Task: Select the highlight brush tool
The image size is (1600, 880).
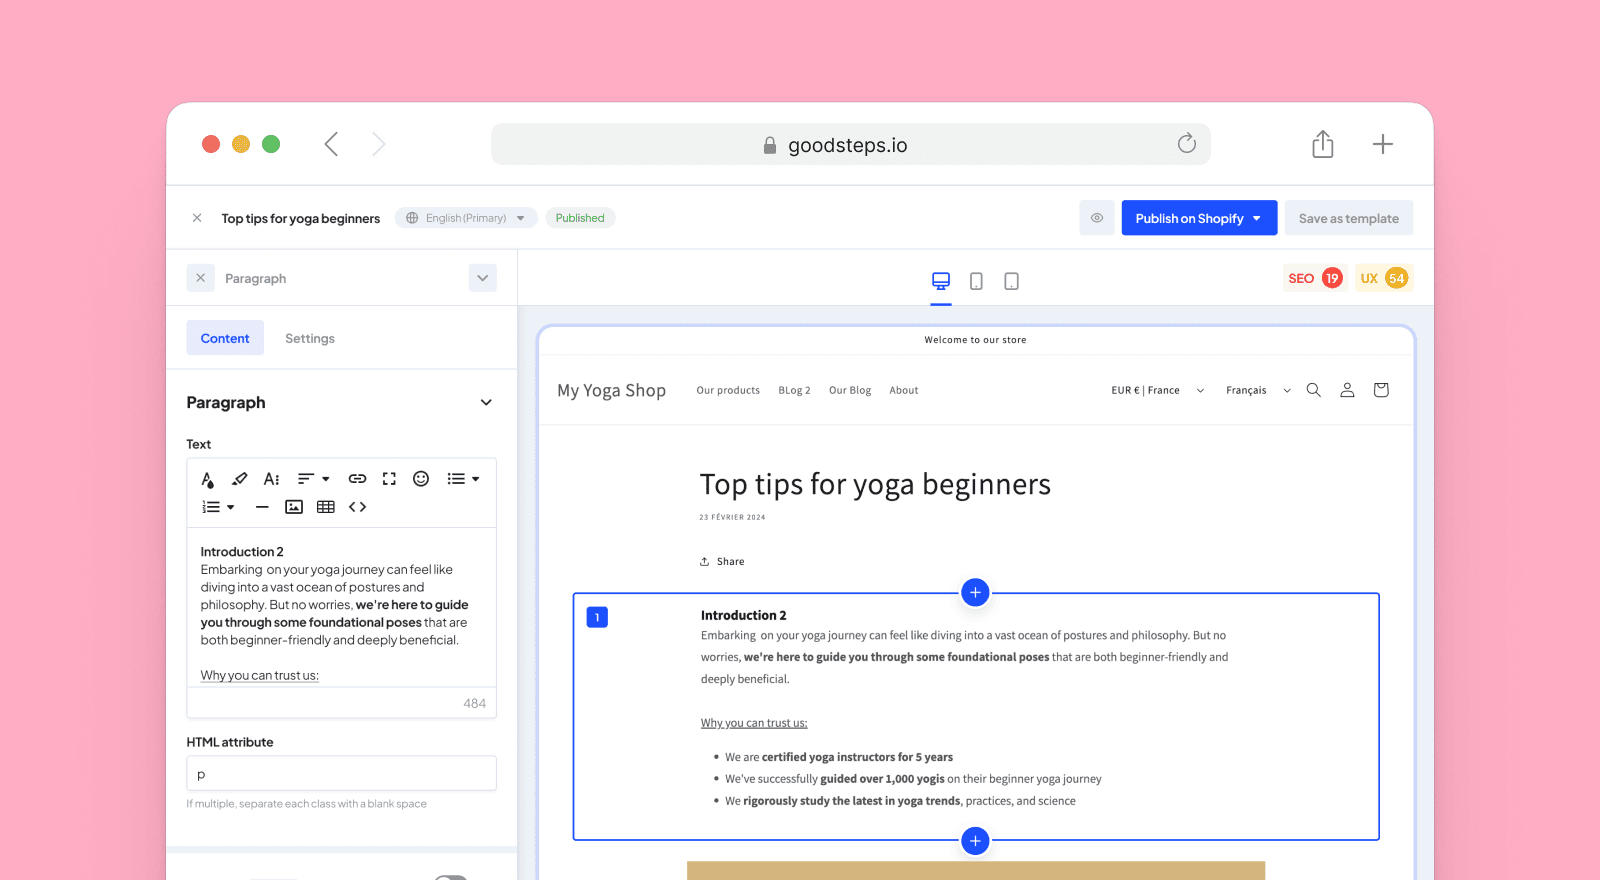Action: (239, 479)
